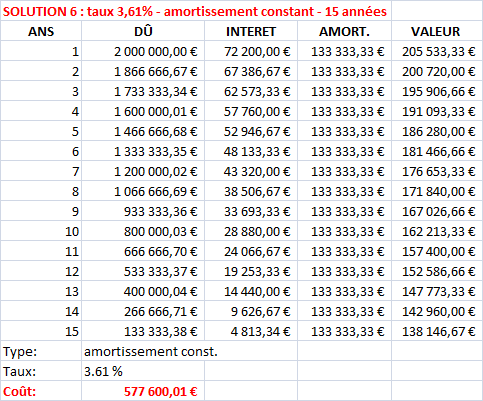This screenshot has width=483, height=401.
Task: Click the 4 813,34 € interest cell
Action: point(251,331)
